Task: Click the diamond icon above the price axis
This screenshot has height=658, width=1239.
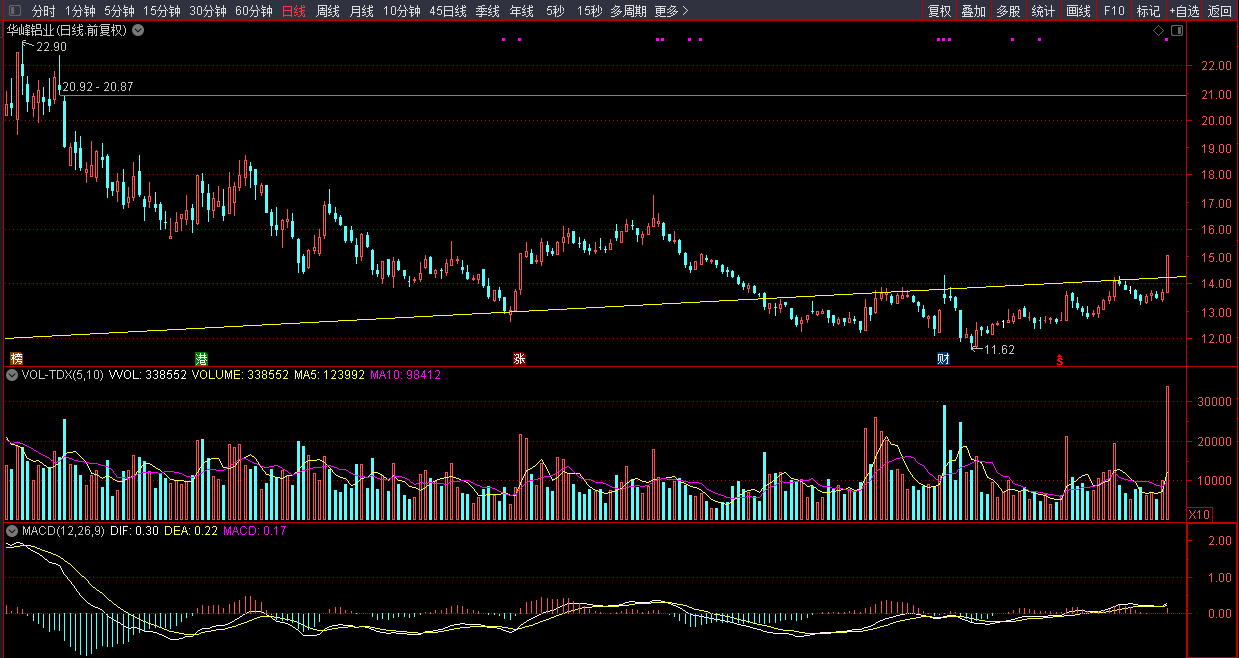Action: coord(1158,31)
